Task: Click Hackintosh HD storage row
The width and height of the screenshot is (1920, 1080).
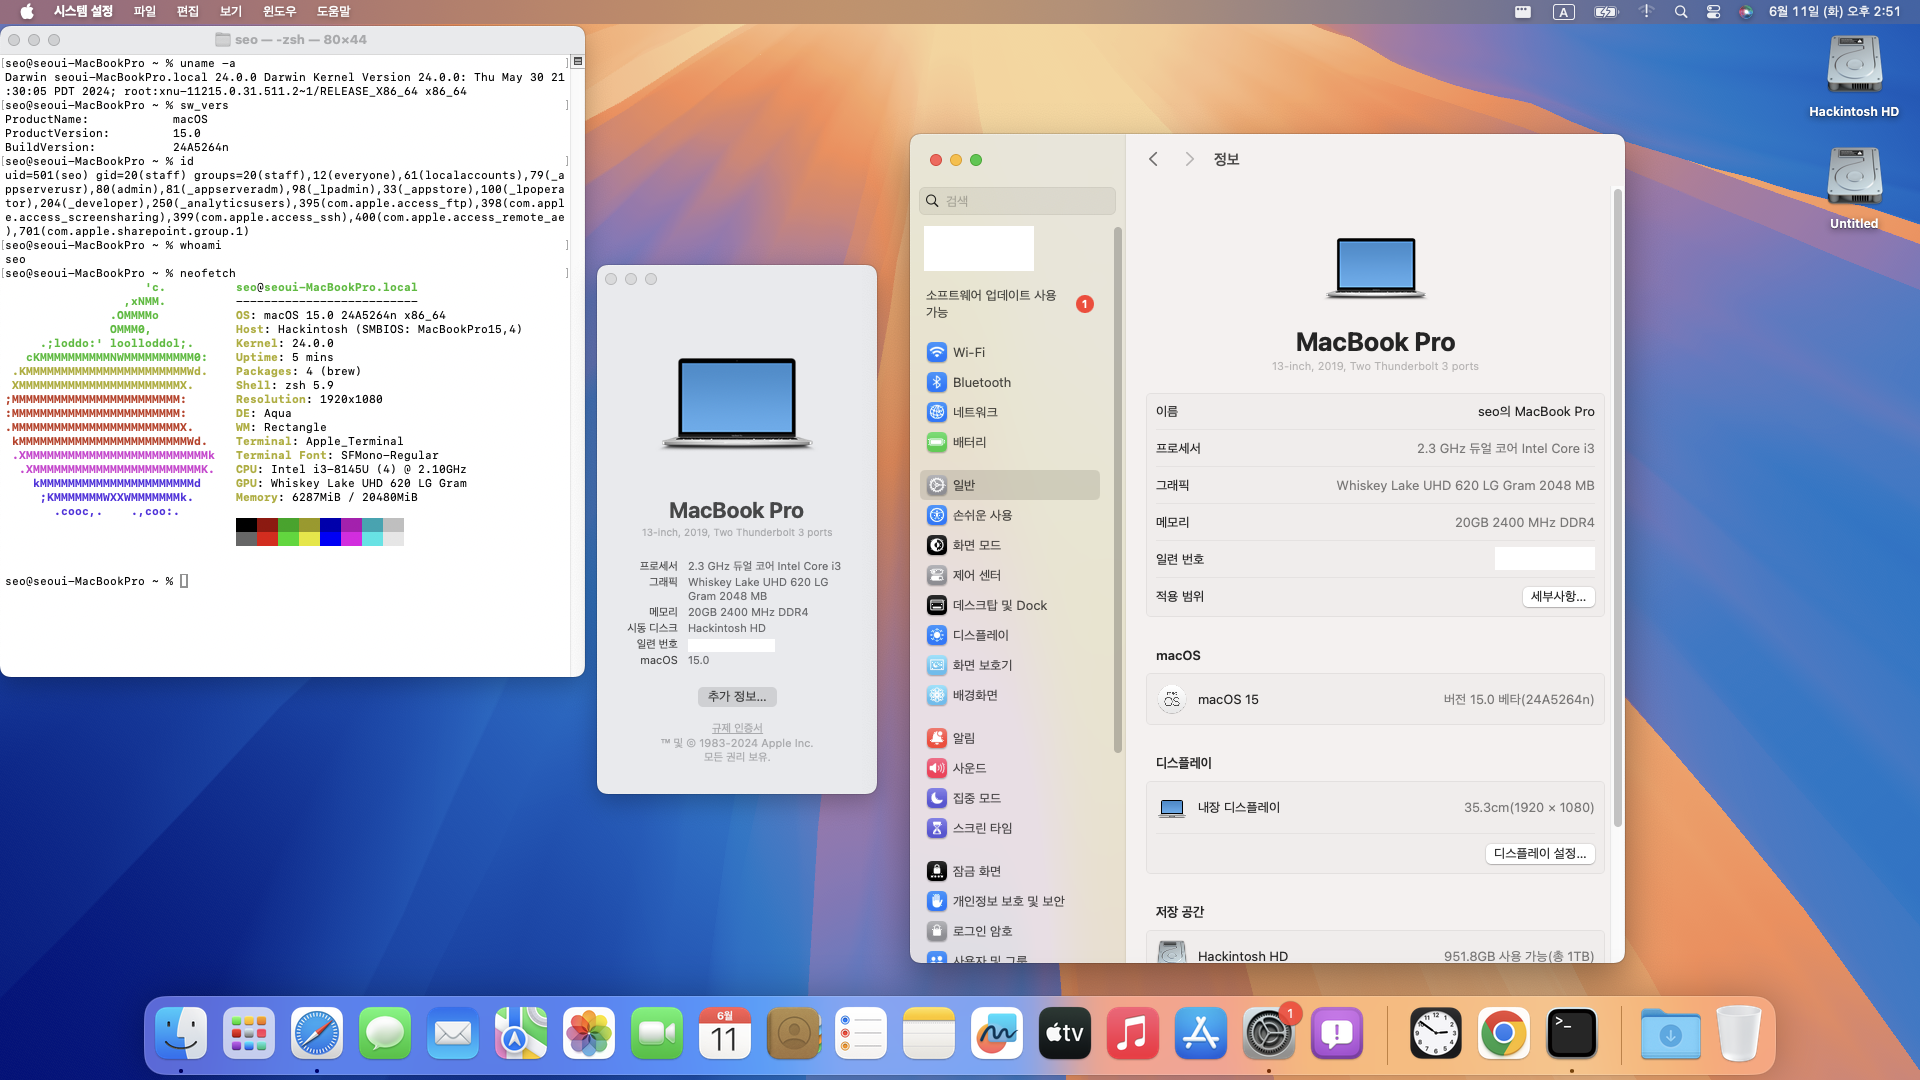Action: coord(1375,950)
